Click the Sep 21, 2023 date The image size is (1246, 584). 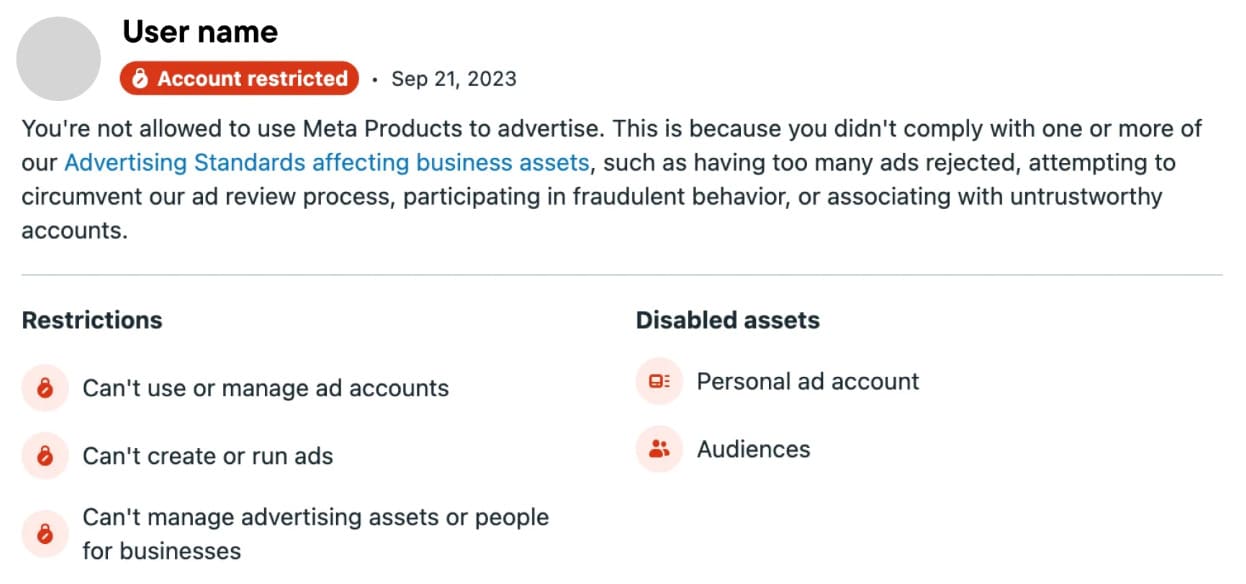coord(454,78)
